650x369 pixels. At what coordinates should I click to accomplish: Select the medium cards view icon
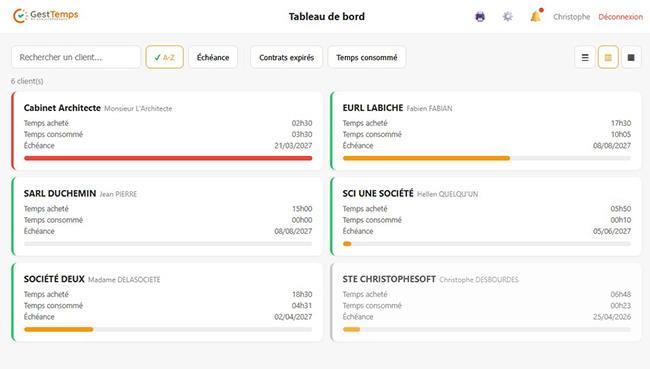tap(608, 57)
